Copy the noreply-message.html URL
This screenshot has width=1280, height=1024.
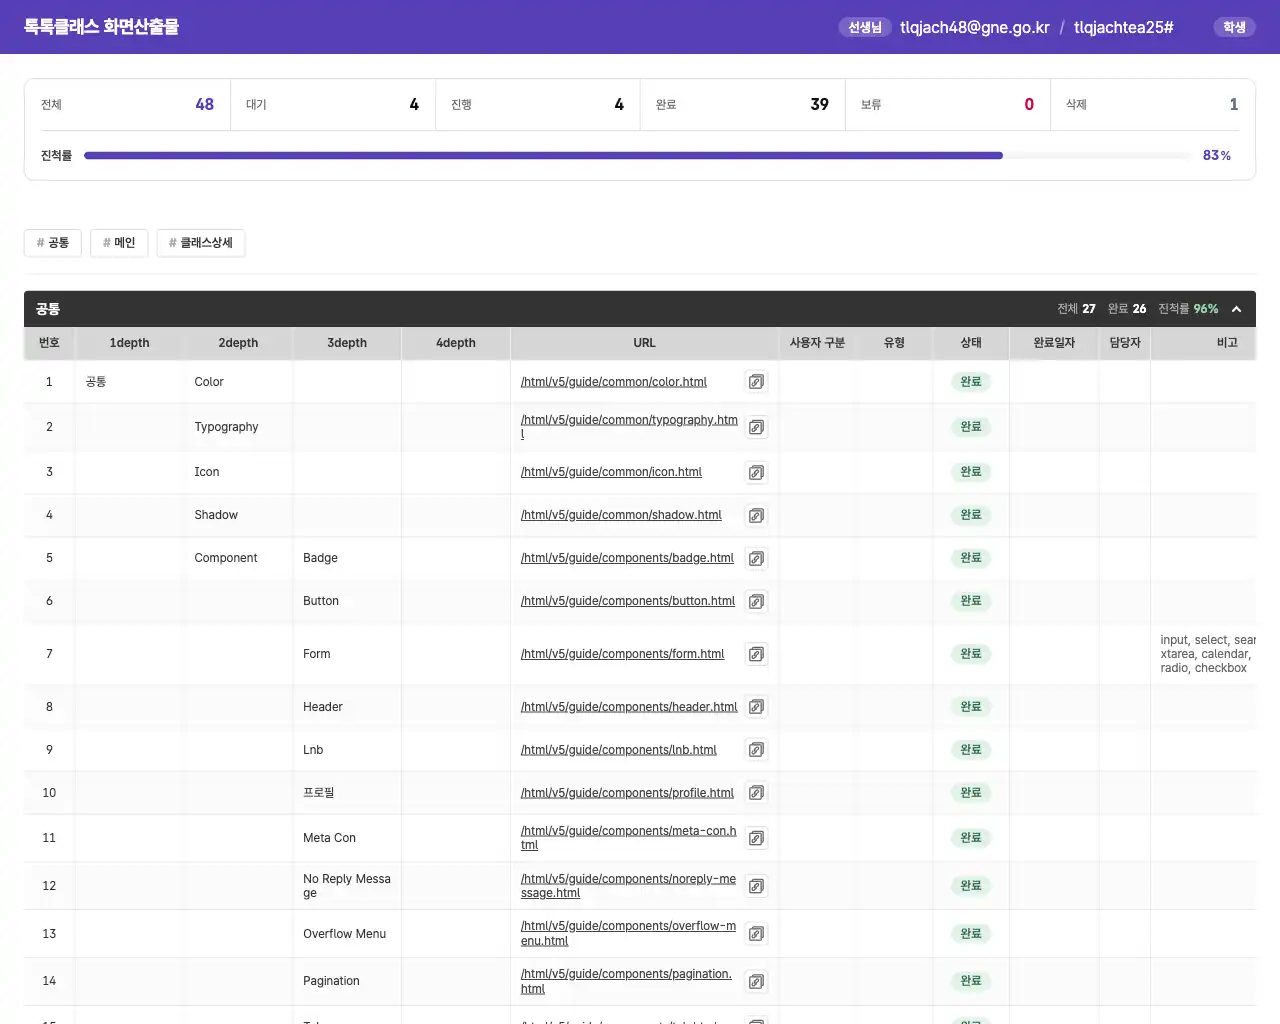coord(757,886)
